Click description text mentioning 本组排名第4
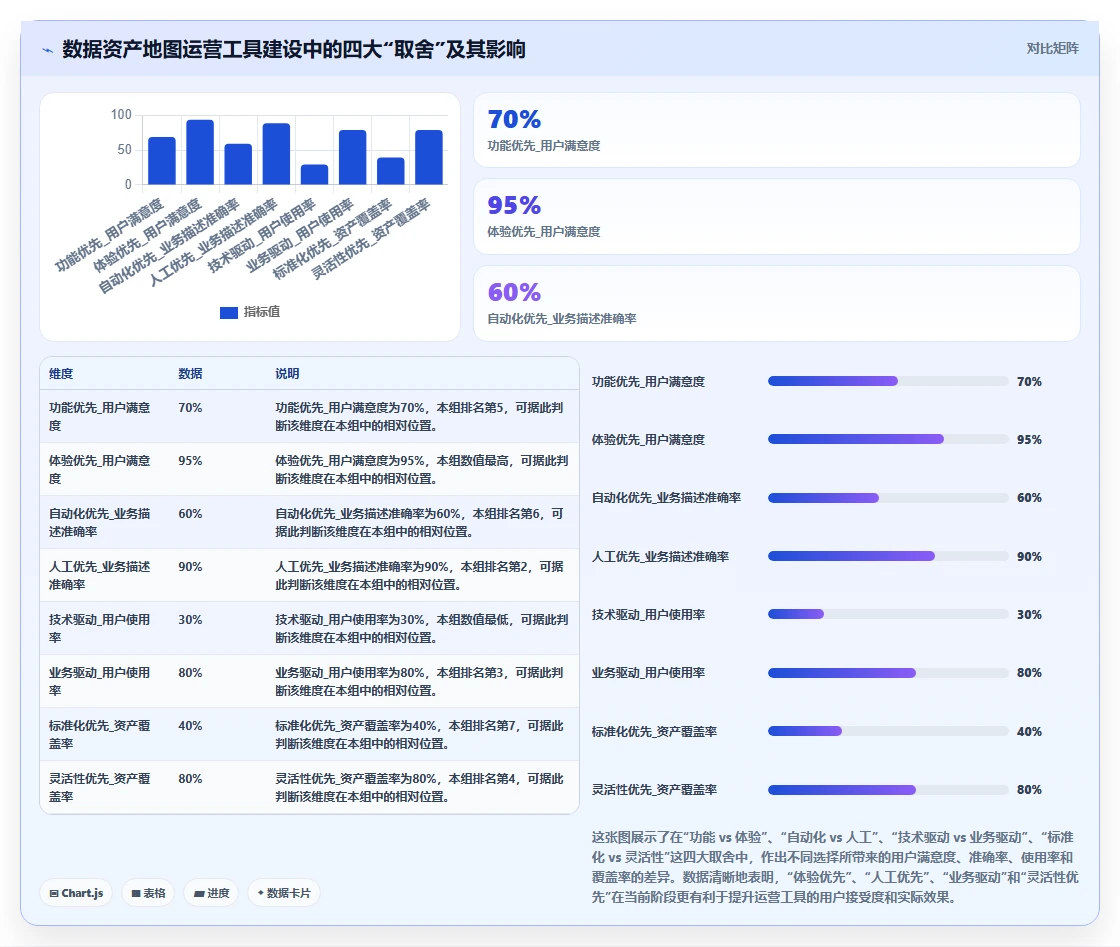 (420, 787)
